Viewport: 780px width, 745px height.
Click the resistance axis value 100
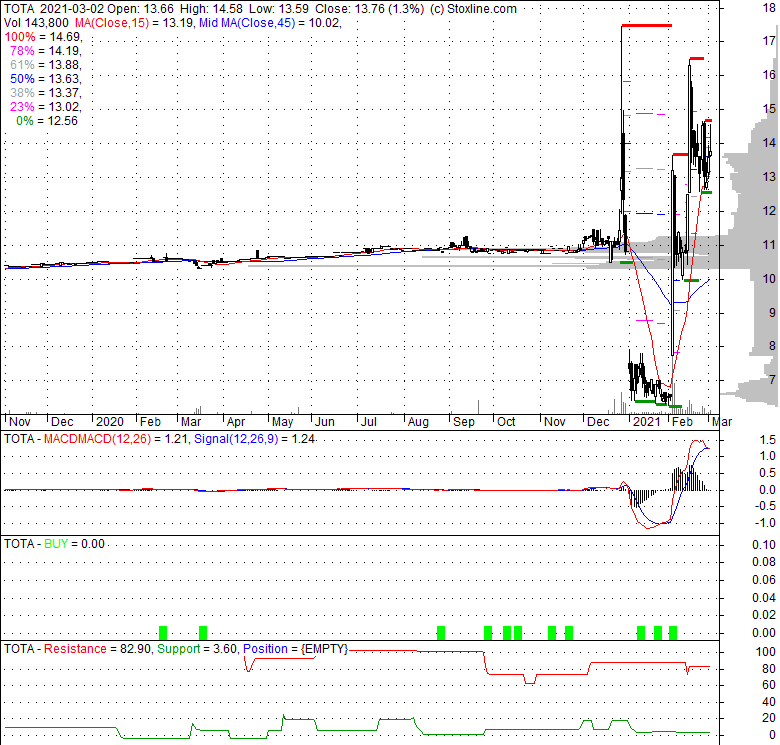tap(766, 652)
